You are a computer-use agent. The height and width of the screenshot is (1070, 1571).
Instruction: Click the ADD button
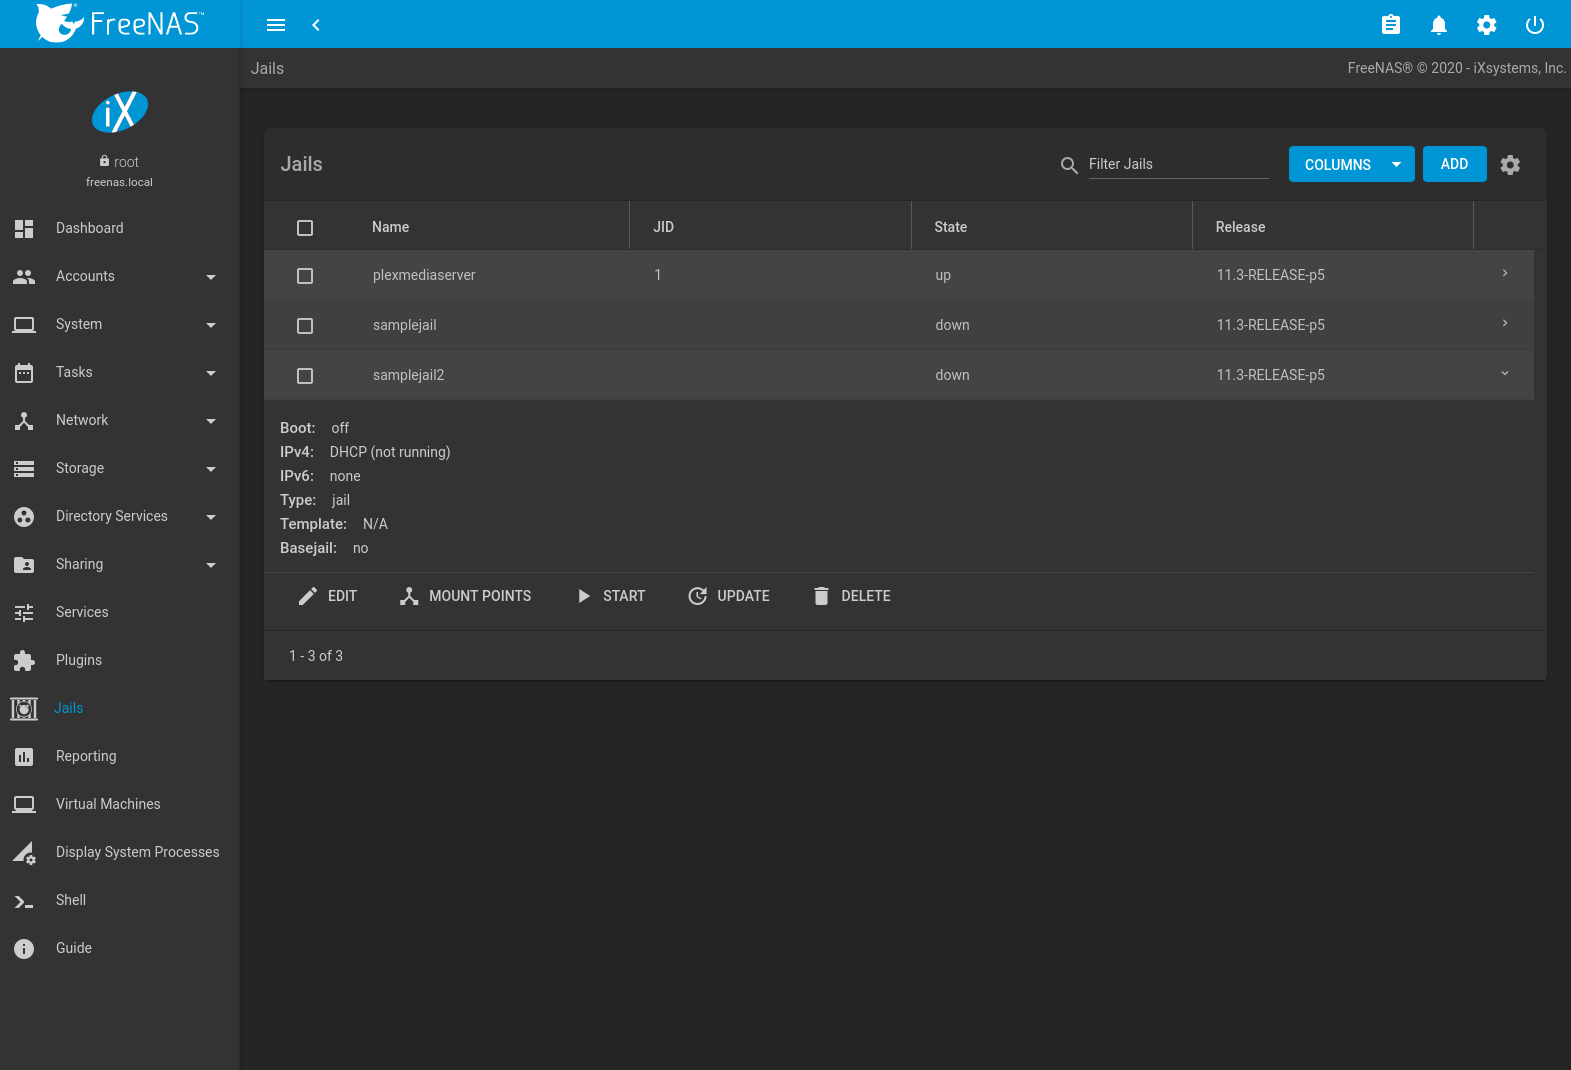[1454, 164]
